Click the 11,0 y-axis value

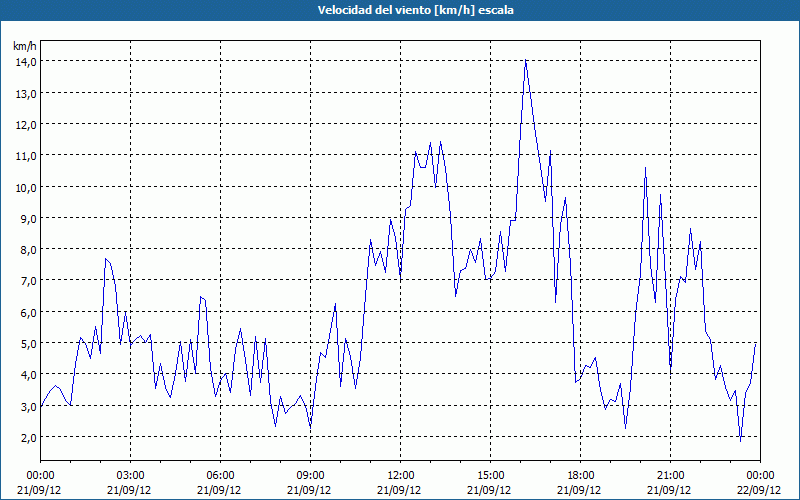[x=26, y=156]
